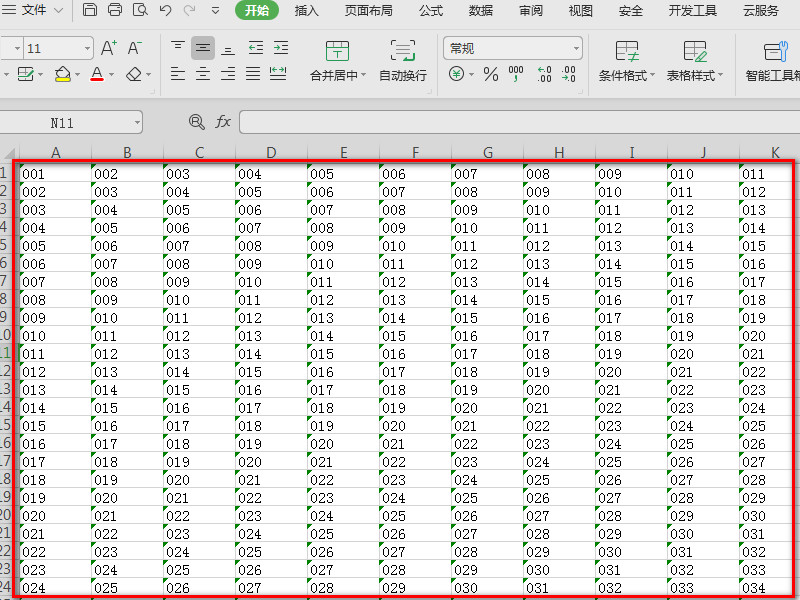The height and width of the screenshot is (600, 800).
Task: Click distributed alignment icon
Action: click(x=278, y=74)
